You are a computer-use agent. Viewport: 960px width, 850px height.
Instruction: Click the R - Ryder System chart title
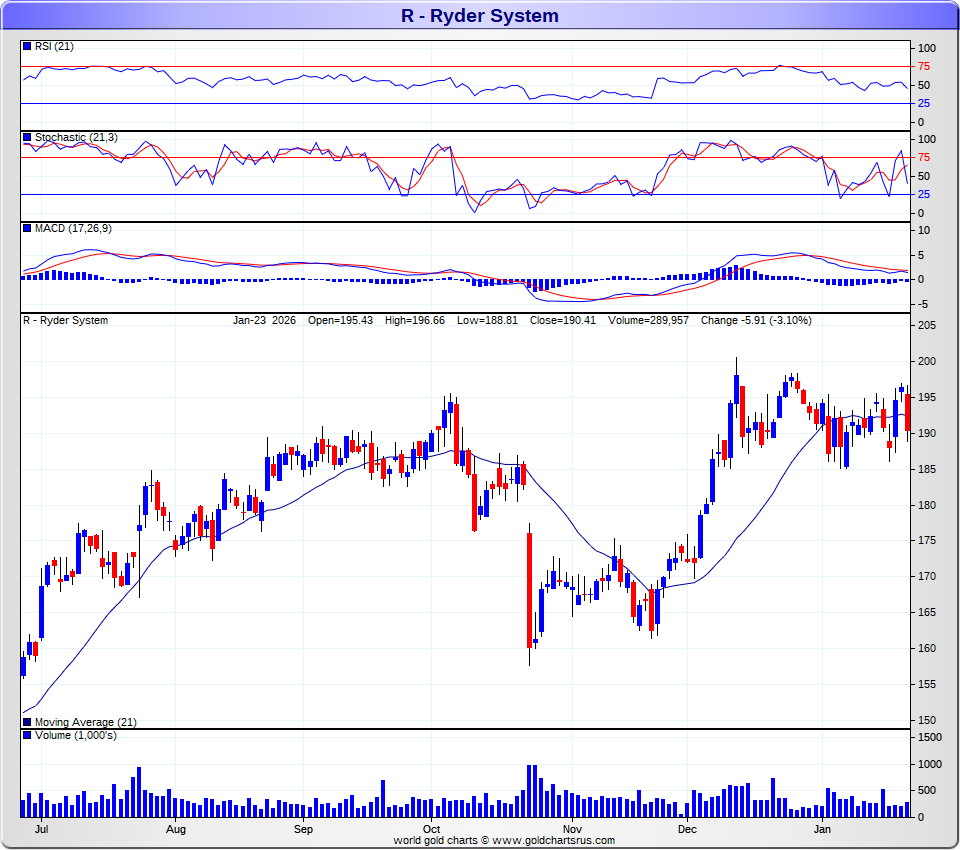click(479, 15)
